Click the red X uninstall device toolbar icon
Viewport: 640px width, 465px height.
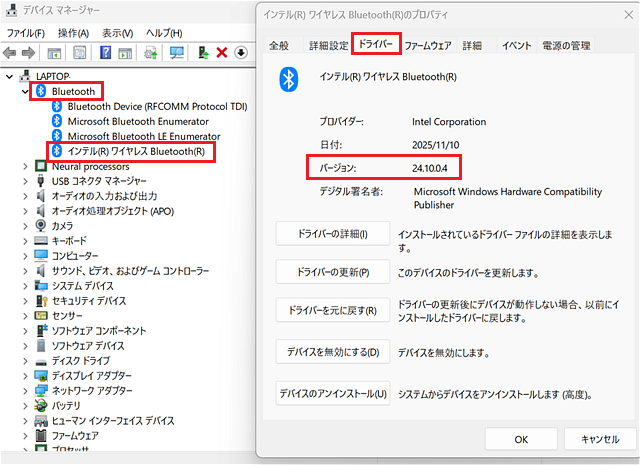point(222,52)
